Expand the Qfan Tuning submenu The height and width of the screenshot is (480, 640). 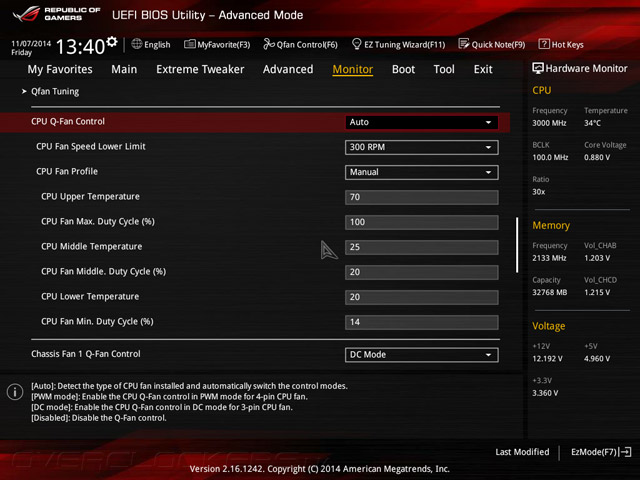[55, 91]
